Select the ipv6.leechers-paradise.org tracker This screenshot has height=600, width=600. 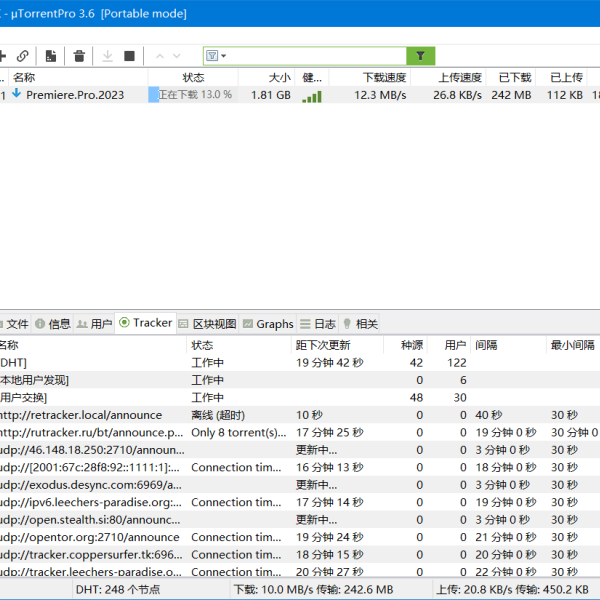(x=300, y=502)
